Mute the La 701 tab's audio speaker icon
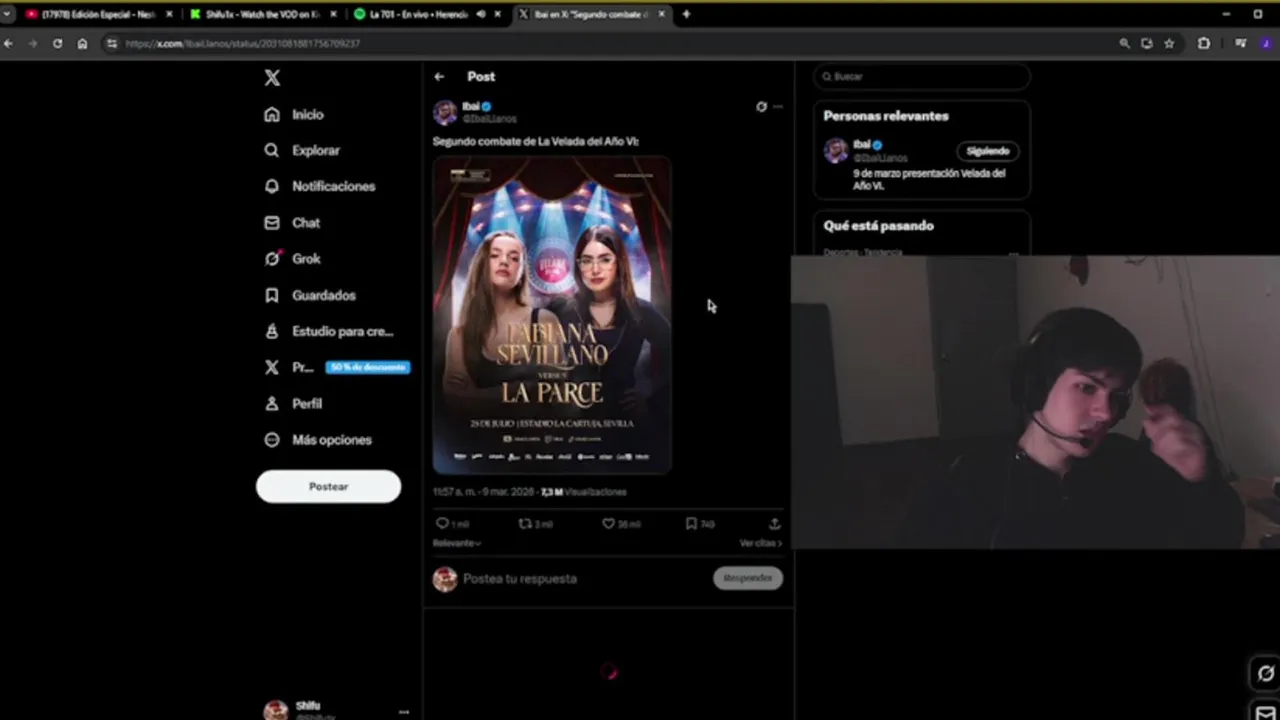The image size is (1280, 720). pyautogui.click(x=481, y=15)
